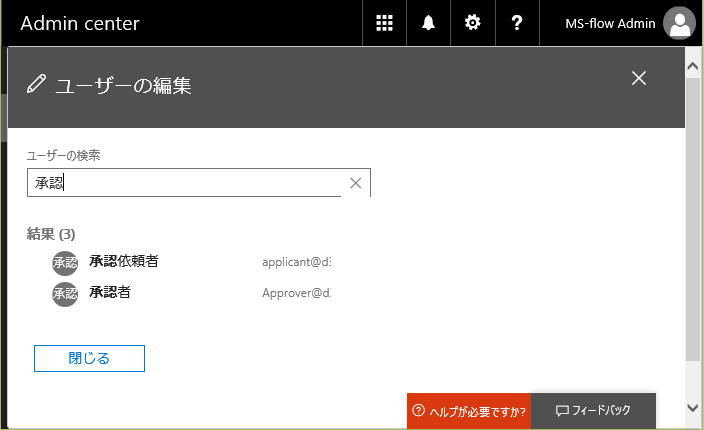Screen dimensions: 704x430
Task: Close the ユーザーの編集 panel with X
Action: coord(639,78)
